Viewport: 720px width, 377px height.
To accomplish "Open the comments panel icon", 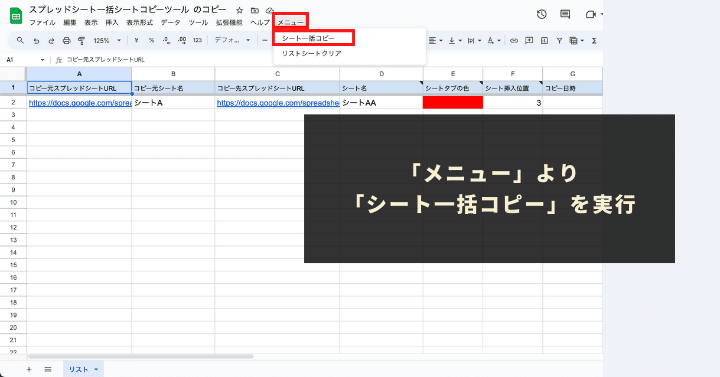I will click(565, 14).
